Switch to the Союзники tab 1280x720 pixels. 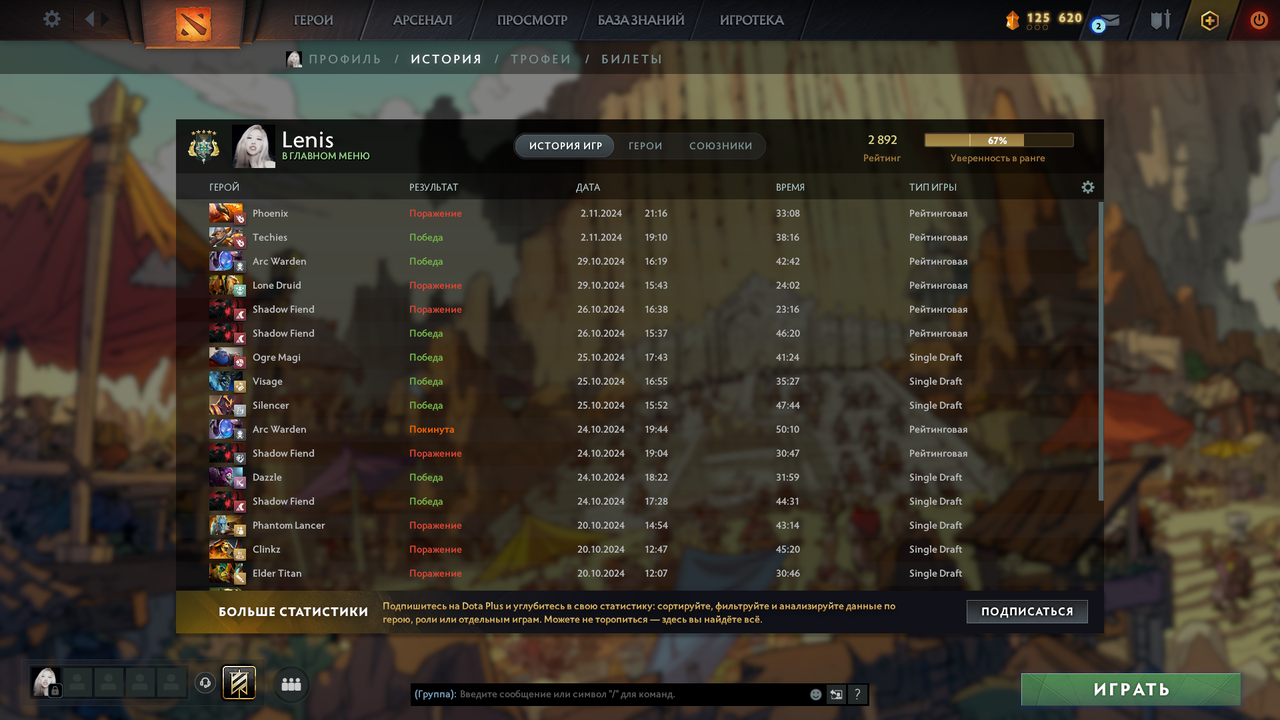pyautogui.click(x=720, y=146)
